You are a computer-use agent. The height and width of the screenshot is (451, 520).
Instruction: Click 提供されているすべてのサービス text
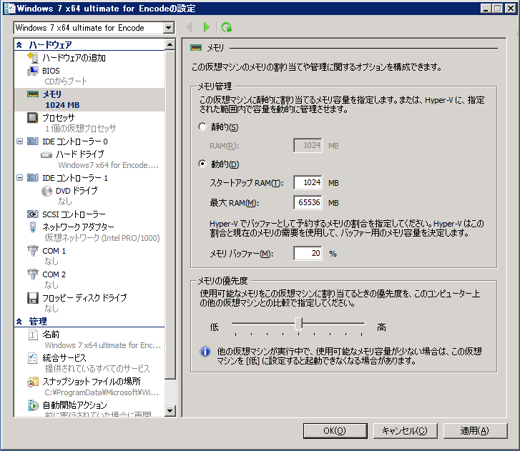[97, 369]
